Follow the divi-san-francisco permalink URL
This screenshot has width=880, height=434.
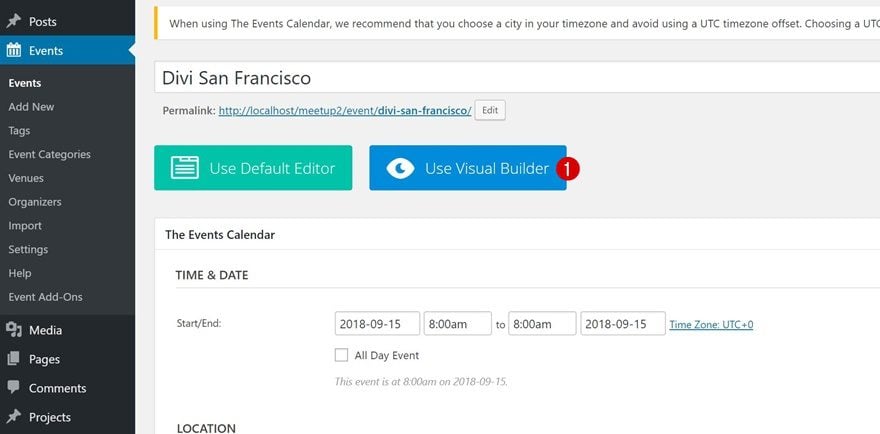(345, 111)
